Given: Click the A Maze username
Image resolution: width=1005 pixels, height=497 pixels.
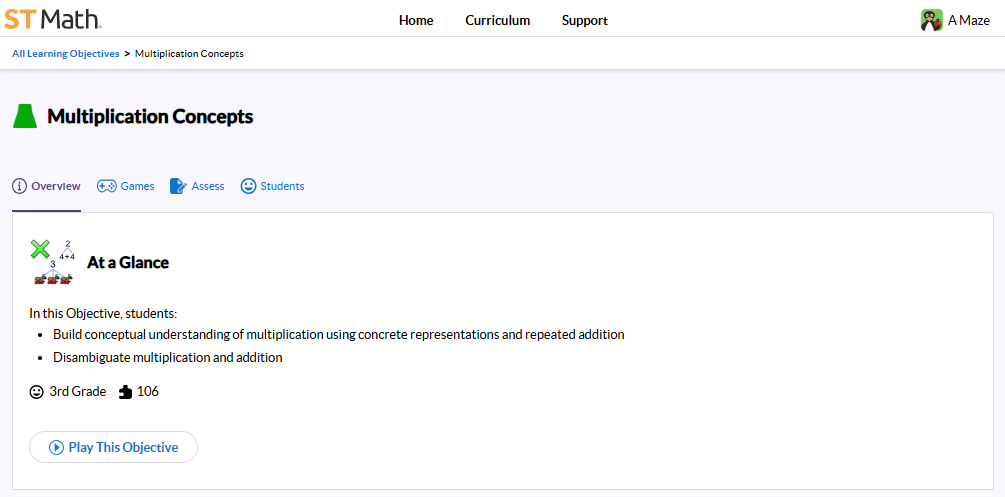Looking at the screenshot, I should pos(968,20).
